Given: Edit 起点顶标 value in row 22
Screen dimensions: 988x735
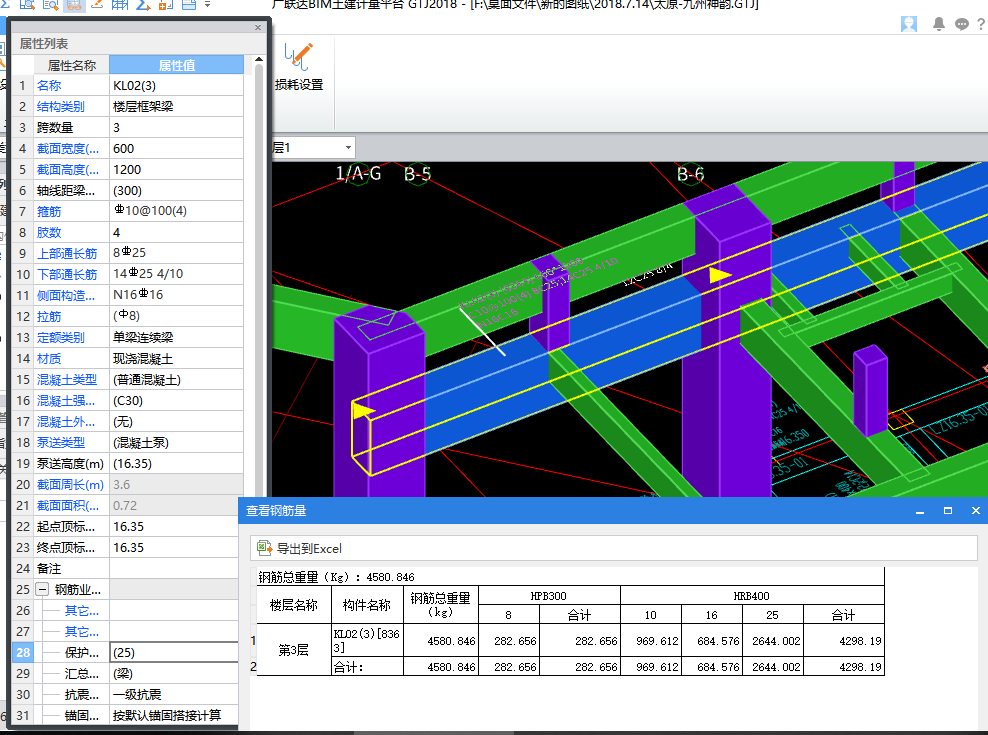Looking at the screenshot, I should (176, 526).
